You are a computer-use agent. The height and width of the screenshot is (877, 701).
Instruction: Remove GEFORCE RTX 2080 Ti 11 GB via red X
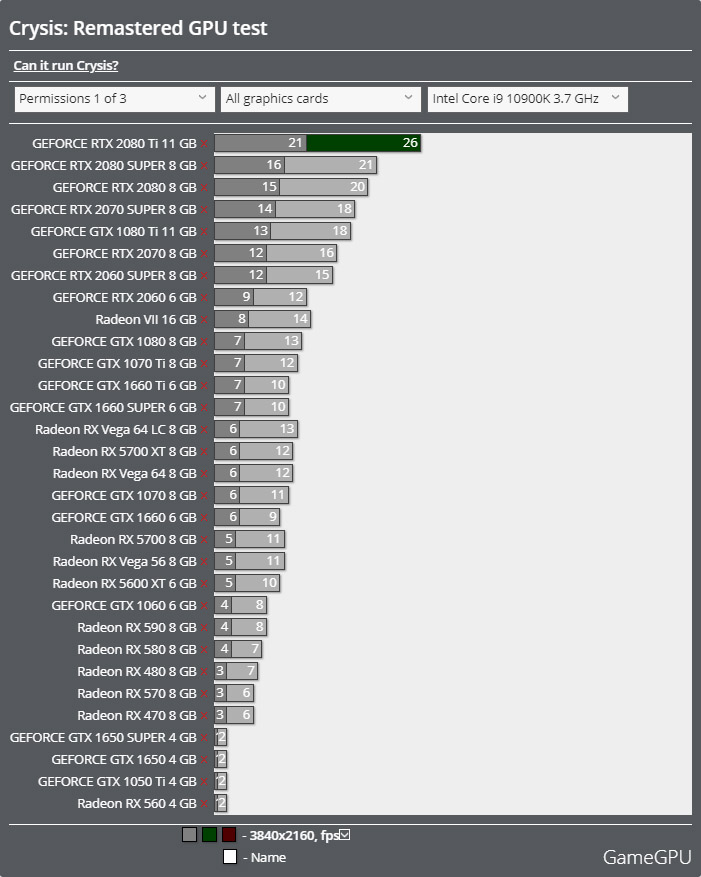pos(204,144)
